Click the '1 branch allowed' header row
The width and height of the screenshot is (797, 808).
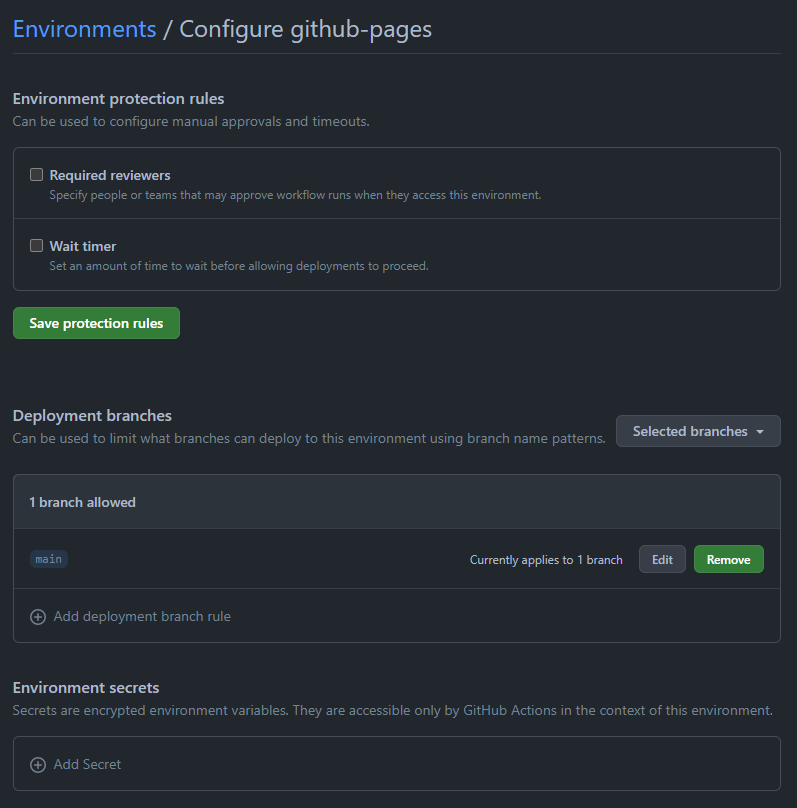(82, 502)
